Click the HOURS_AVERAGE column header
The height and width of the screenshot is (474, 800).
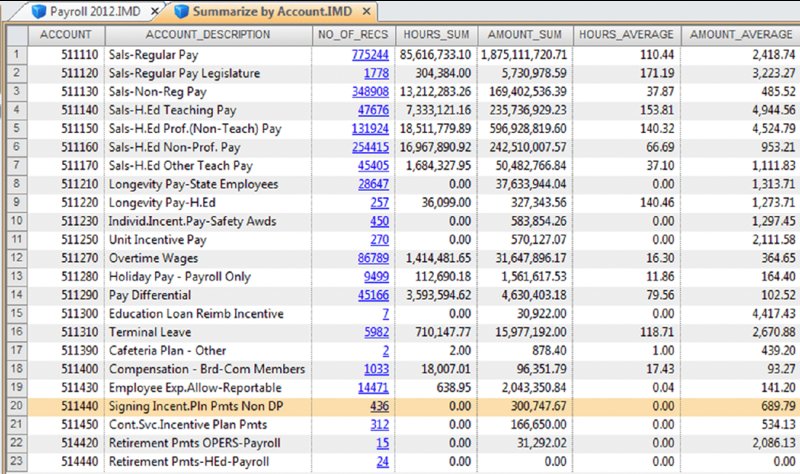click(627, 35)
